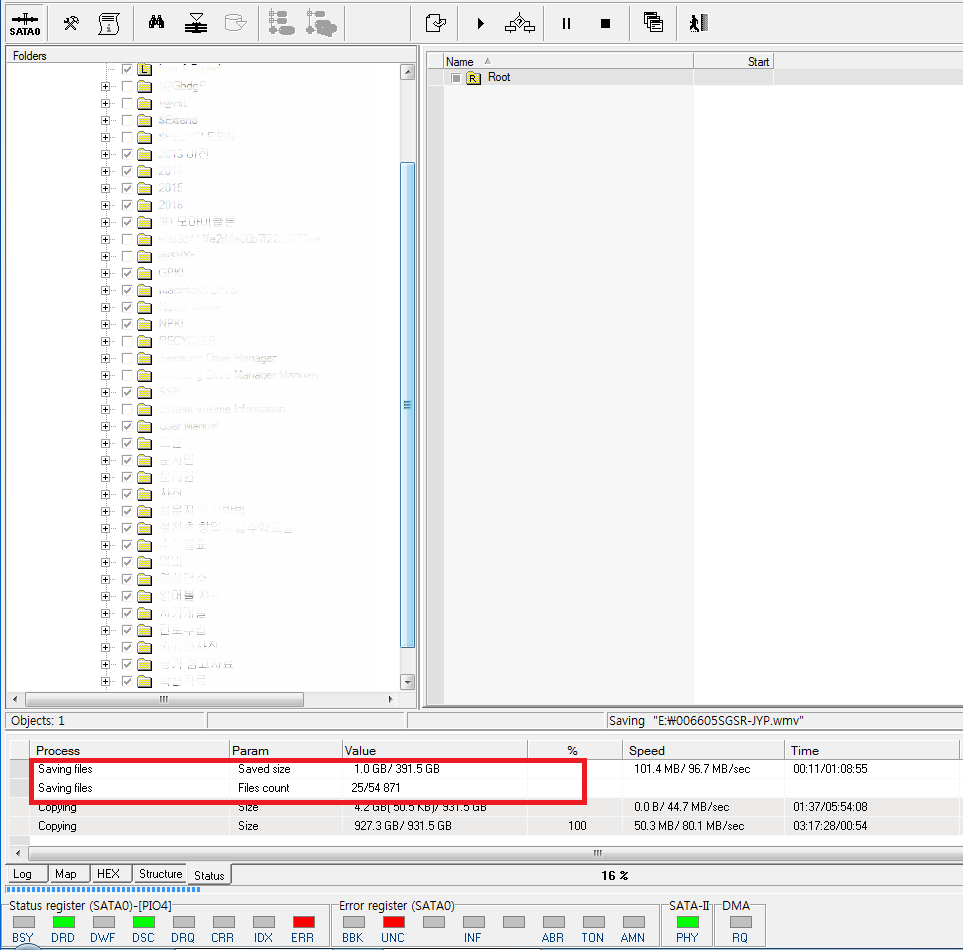
Task: Click the tree-with-cloud toolbar icon
Action: 321,23
